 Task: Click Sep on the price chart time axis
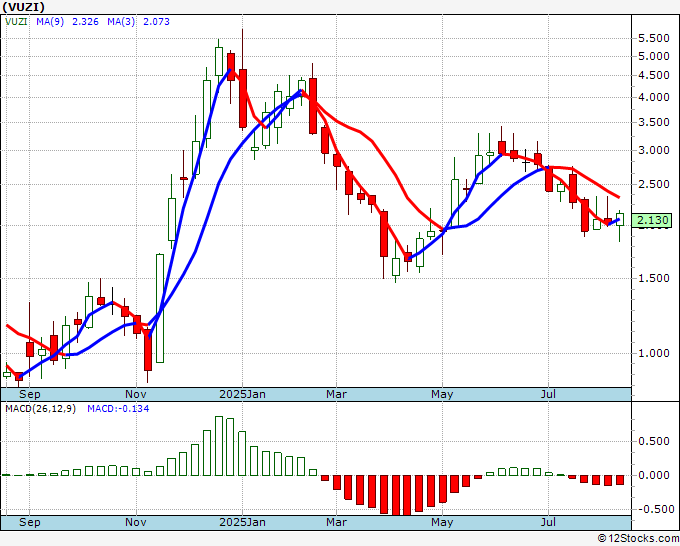pyautogui.click(x=29, y=394)
